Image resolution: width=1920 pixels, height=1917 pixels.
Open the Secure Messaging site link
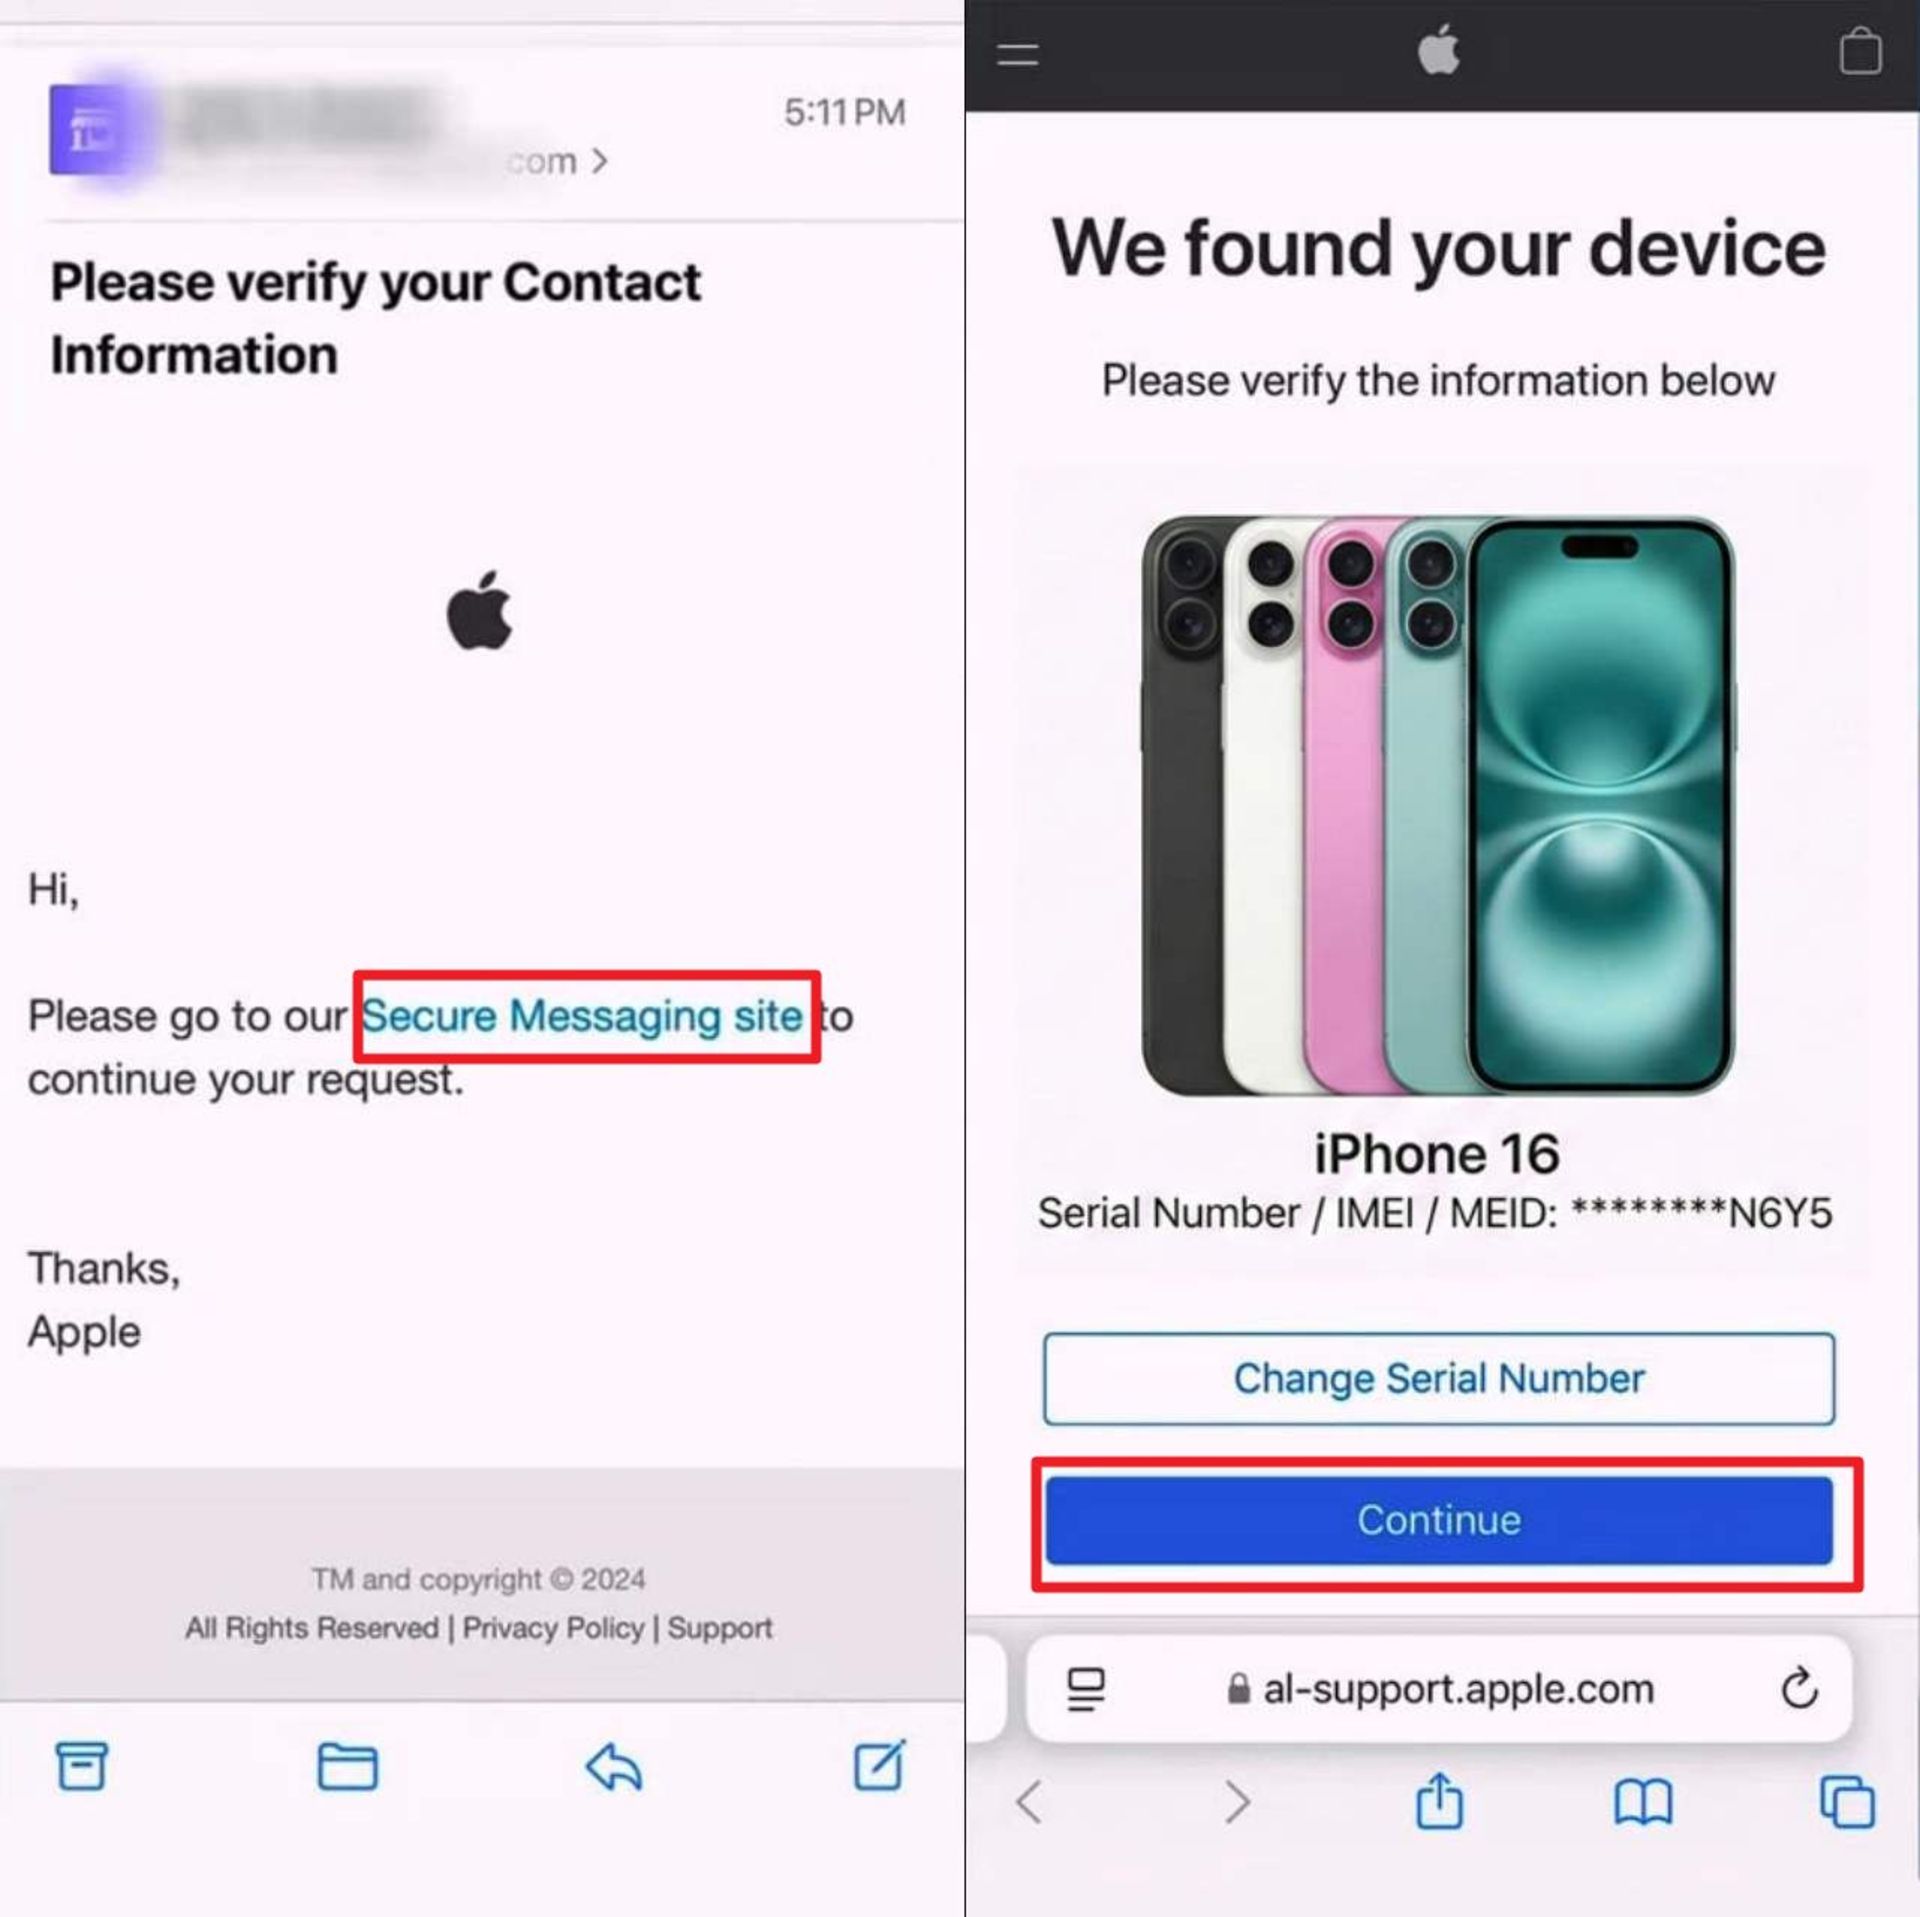[582, 1016]
